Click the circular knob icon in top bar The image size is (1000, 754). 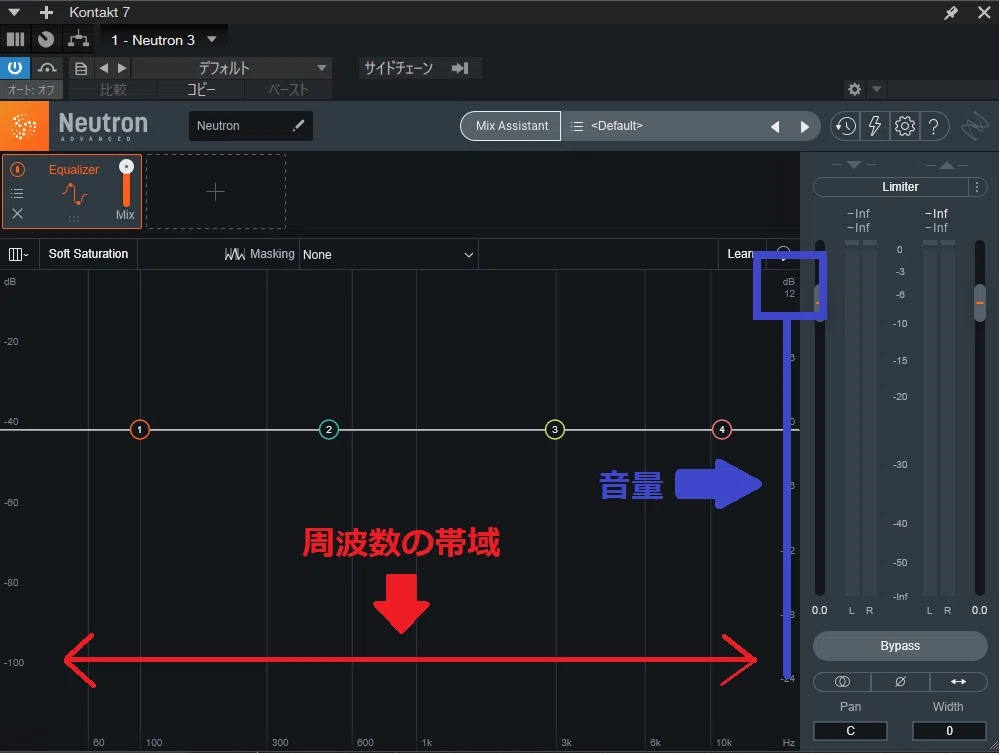[46, 40]
